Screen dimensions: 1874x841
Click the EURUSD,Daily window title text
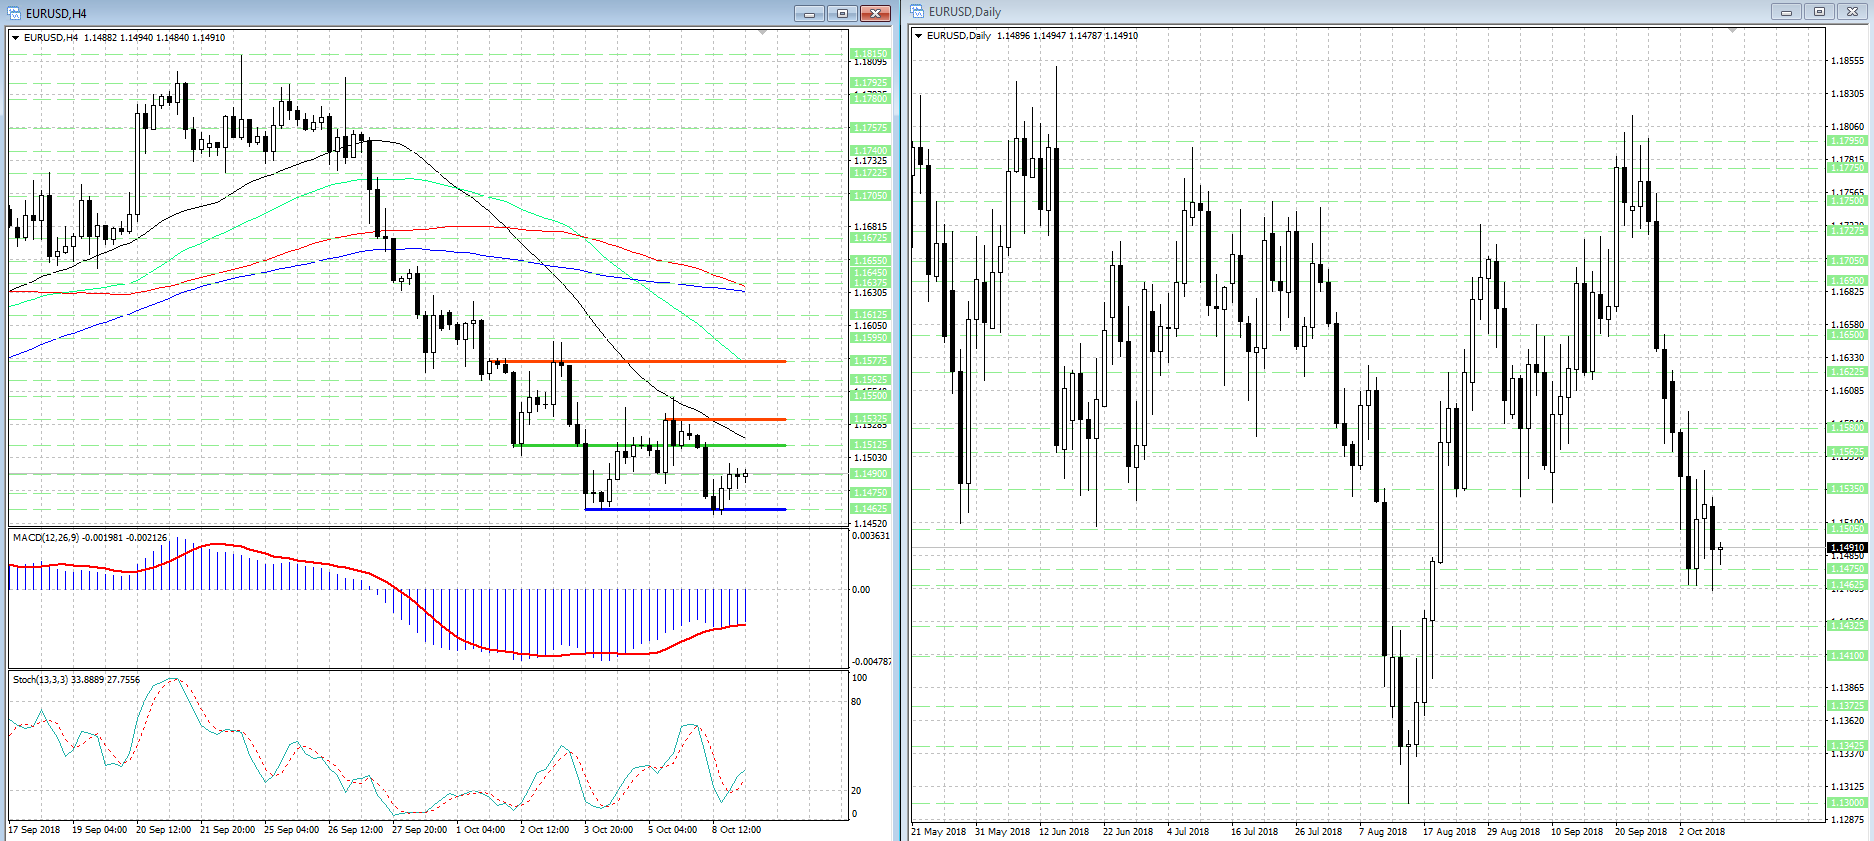coord(965,12)
